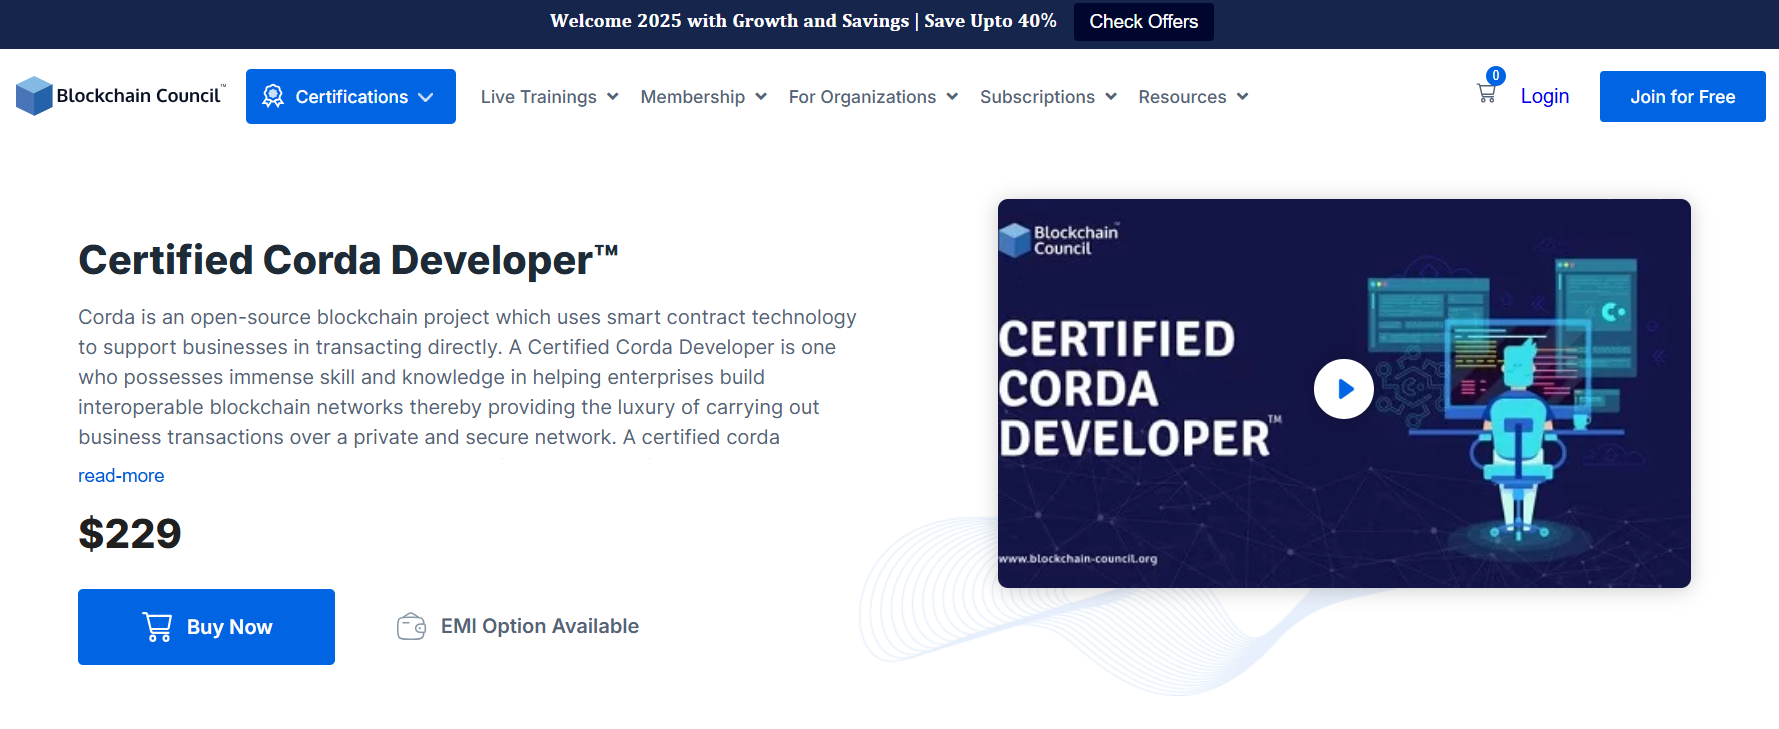Image resolution: width=1779 pixels, height=729 pixels.
Task: Click the wallet icon beside EMI Option
Action: (411, 627)
